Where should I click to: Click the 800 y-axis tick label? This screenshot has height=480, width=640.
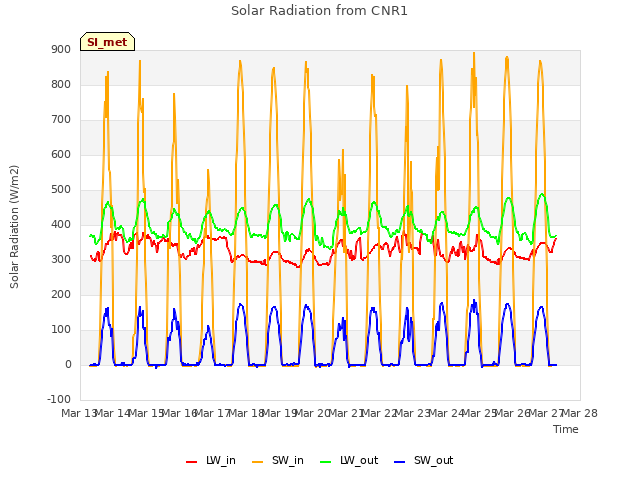coord(61,84)
